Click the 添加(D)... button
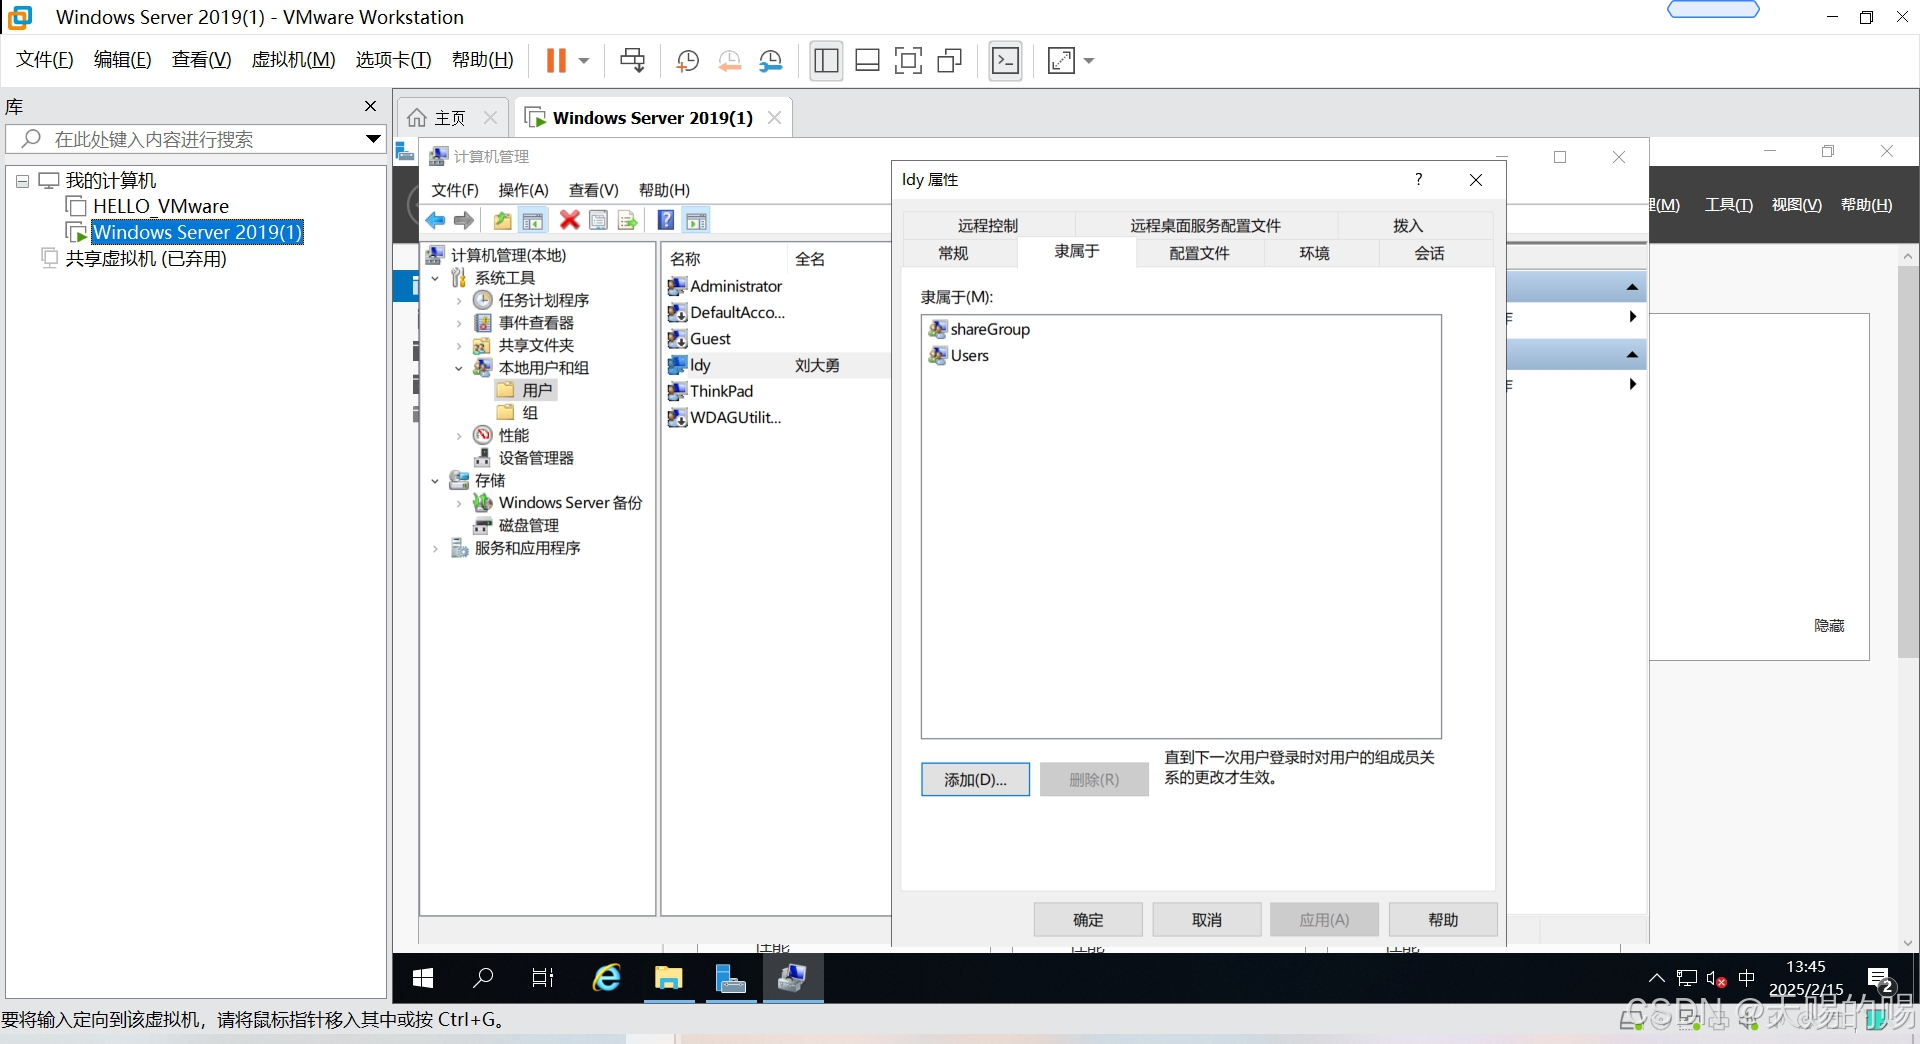 (x=975, y=780)
